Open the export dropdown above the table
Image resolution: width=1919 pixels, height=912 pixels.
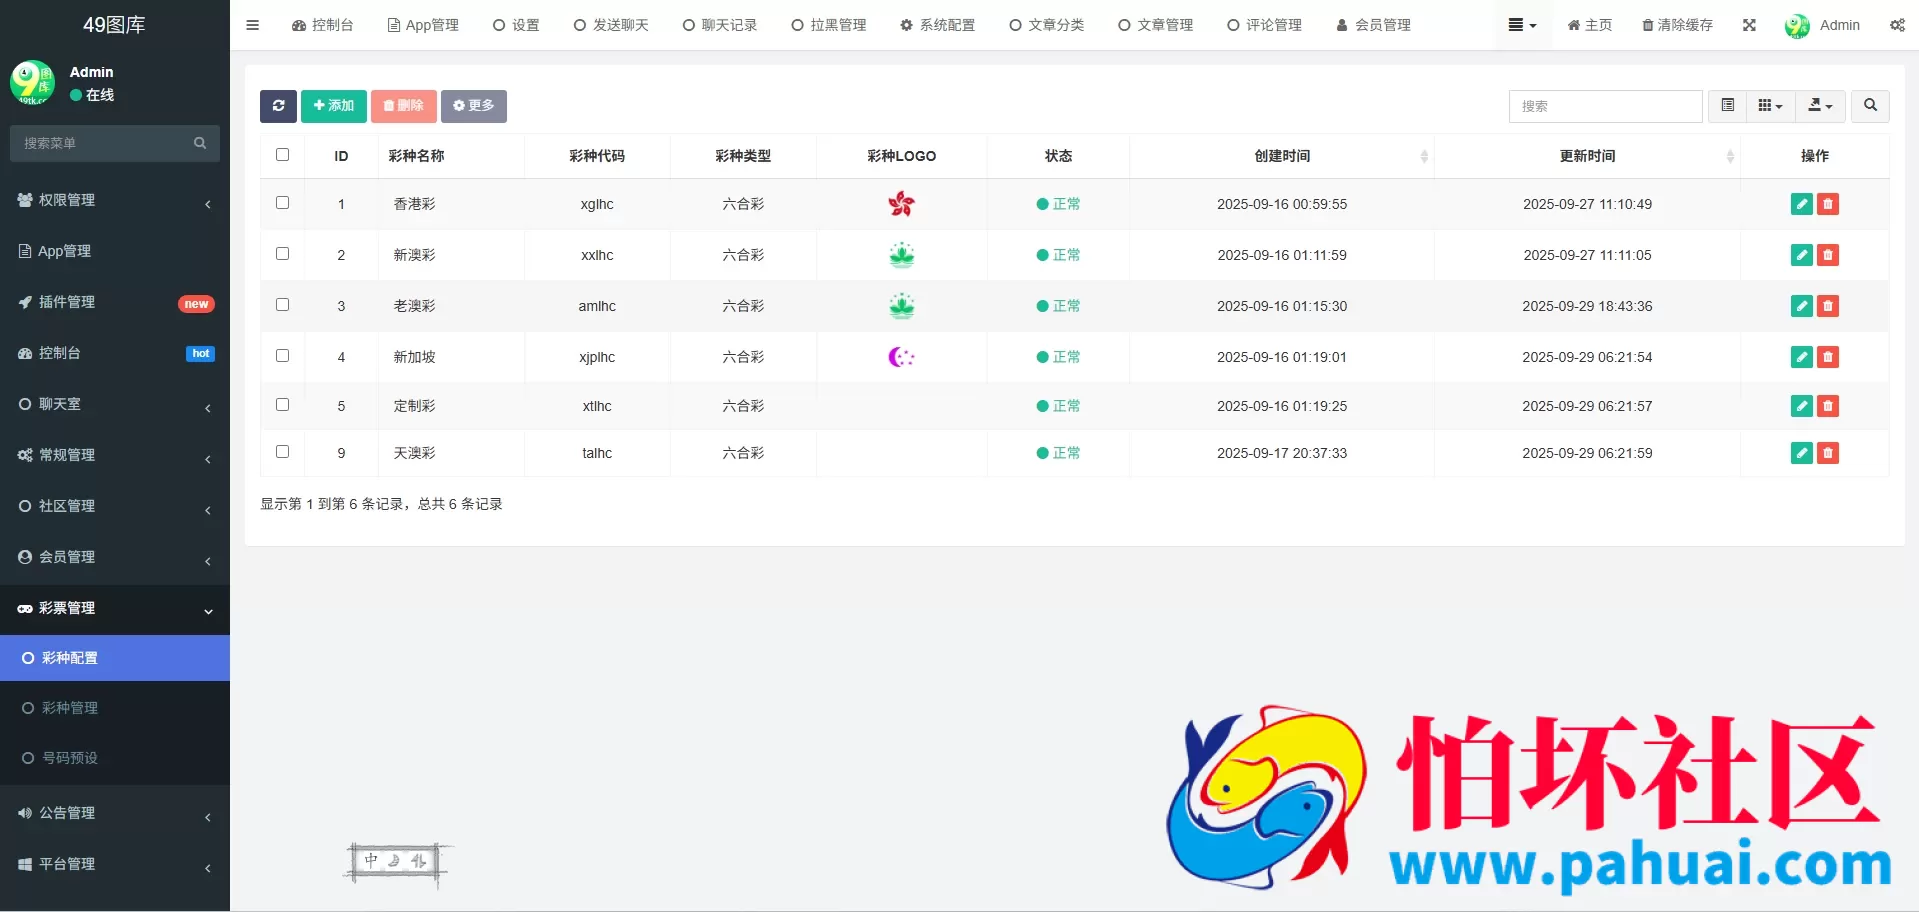[x=1819, y=106]
